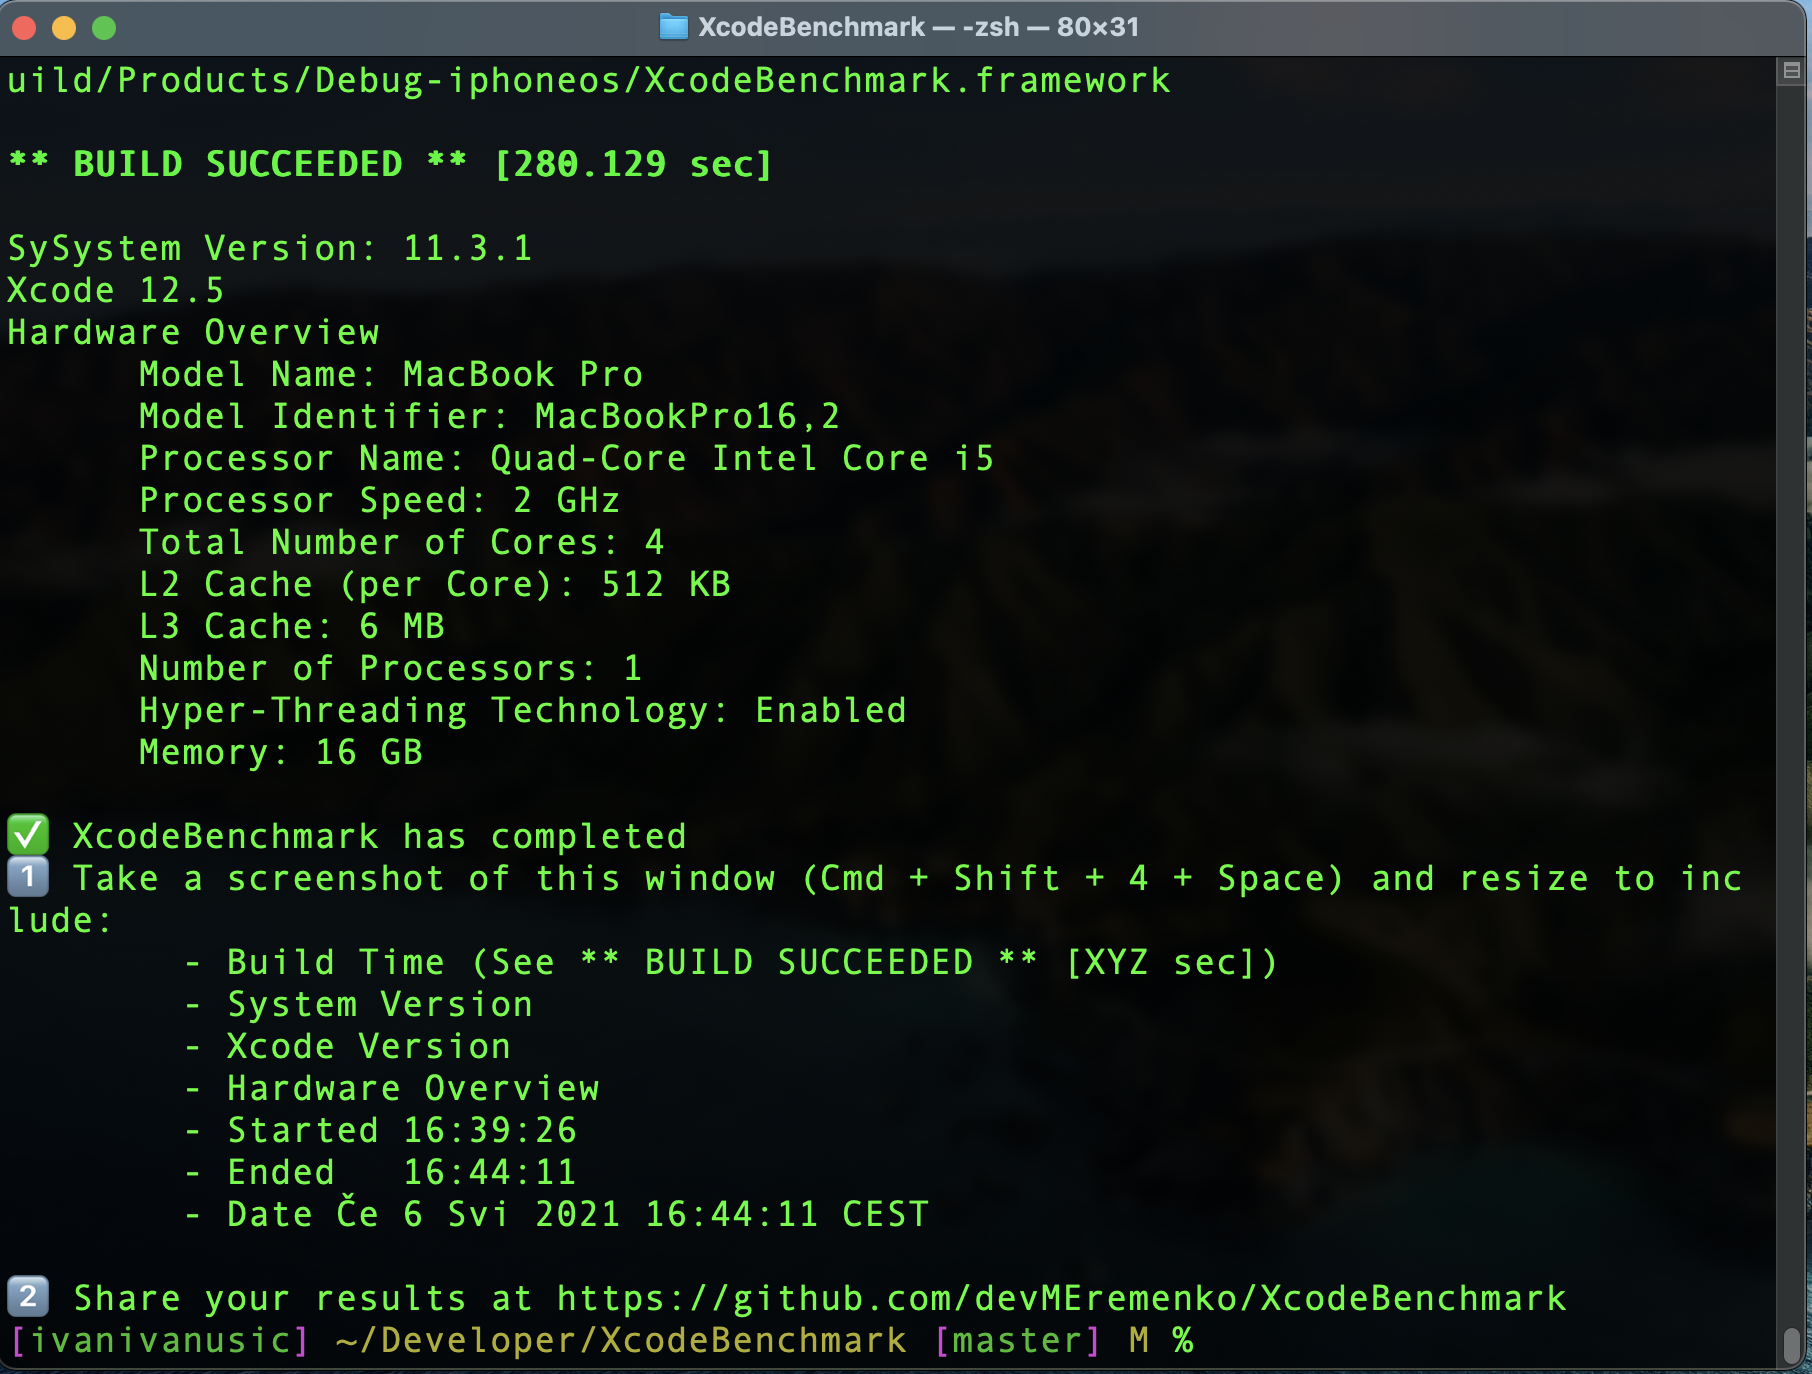Click 'Model Name: MacBook Pro' line

point(391,374)
